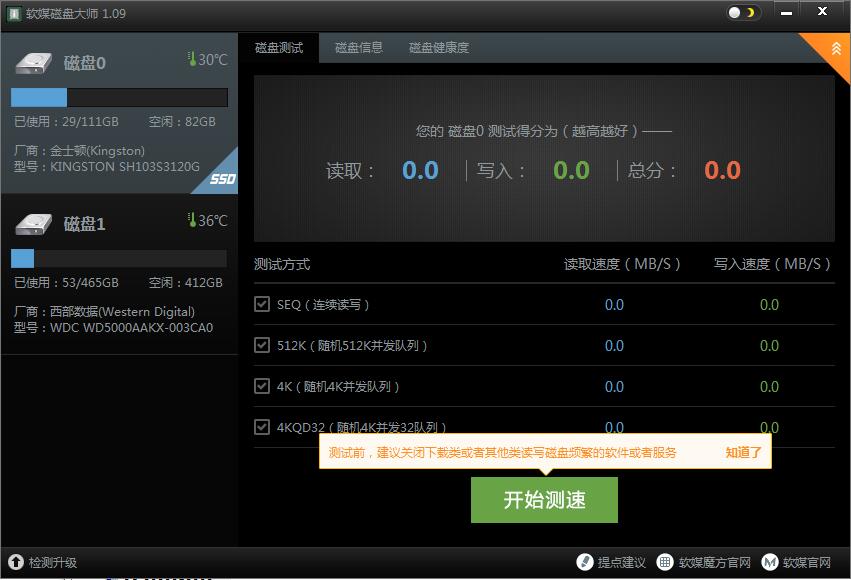Toggle the 4KQD32 test checkbox
851x580 pixels.
[262, 426]
